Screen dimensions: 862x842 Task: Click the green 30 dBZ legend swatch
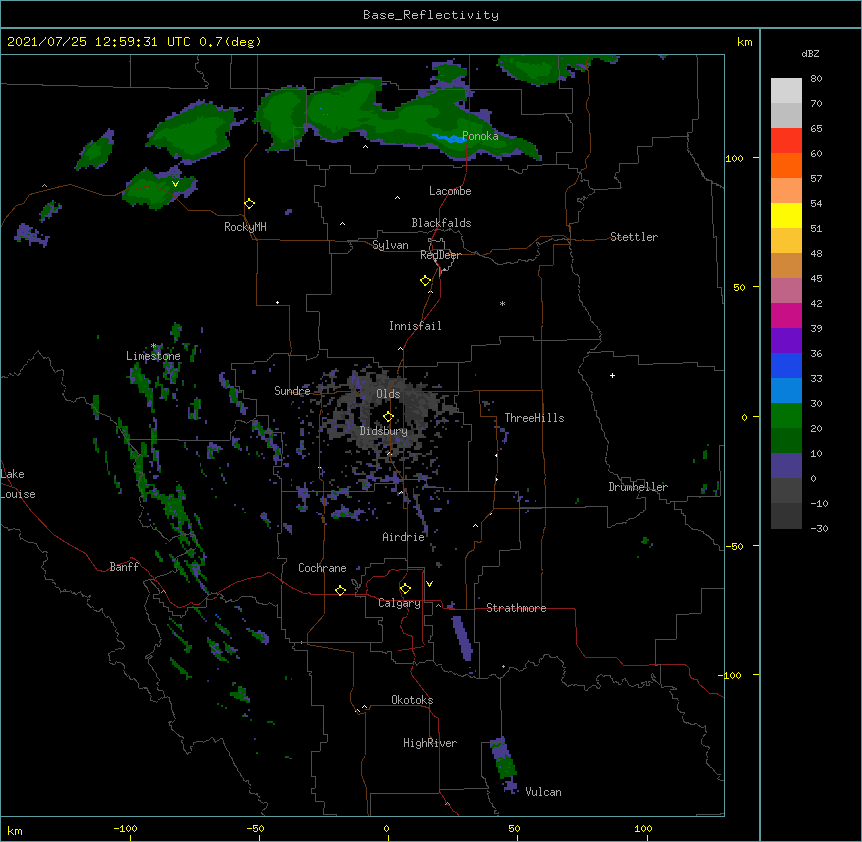(786, 416)
